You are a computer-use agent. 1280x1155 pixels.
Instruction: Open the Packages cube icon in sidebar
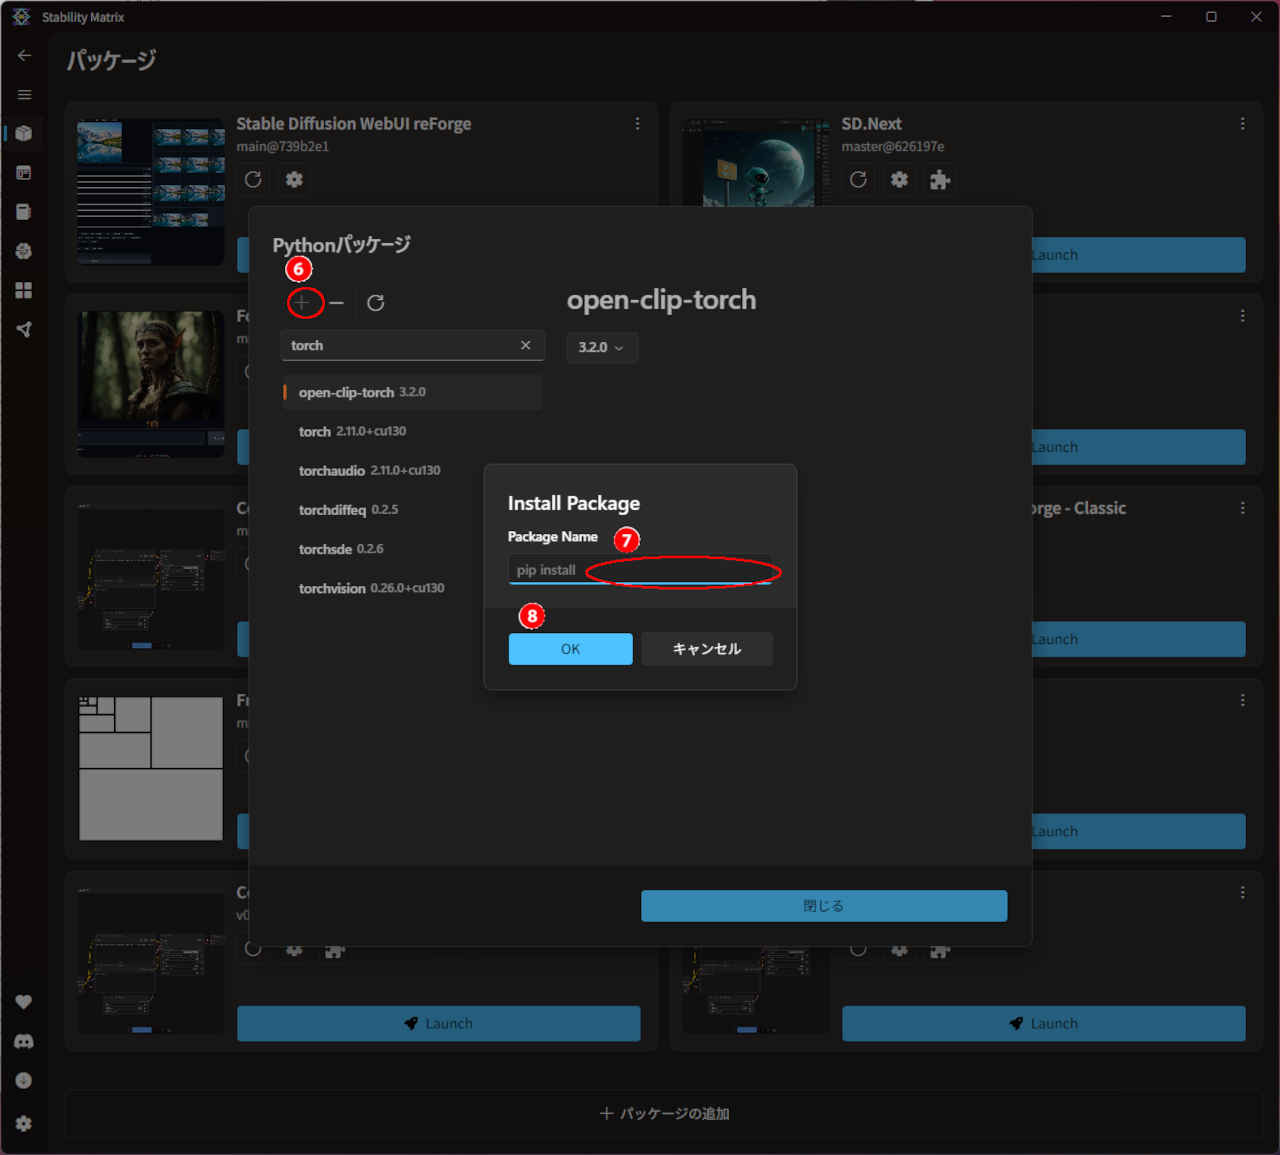pos(24,133)
